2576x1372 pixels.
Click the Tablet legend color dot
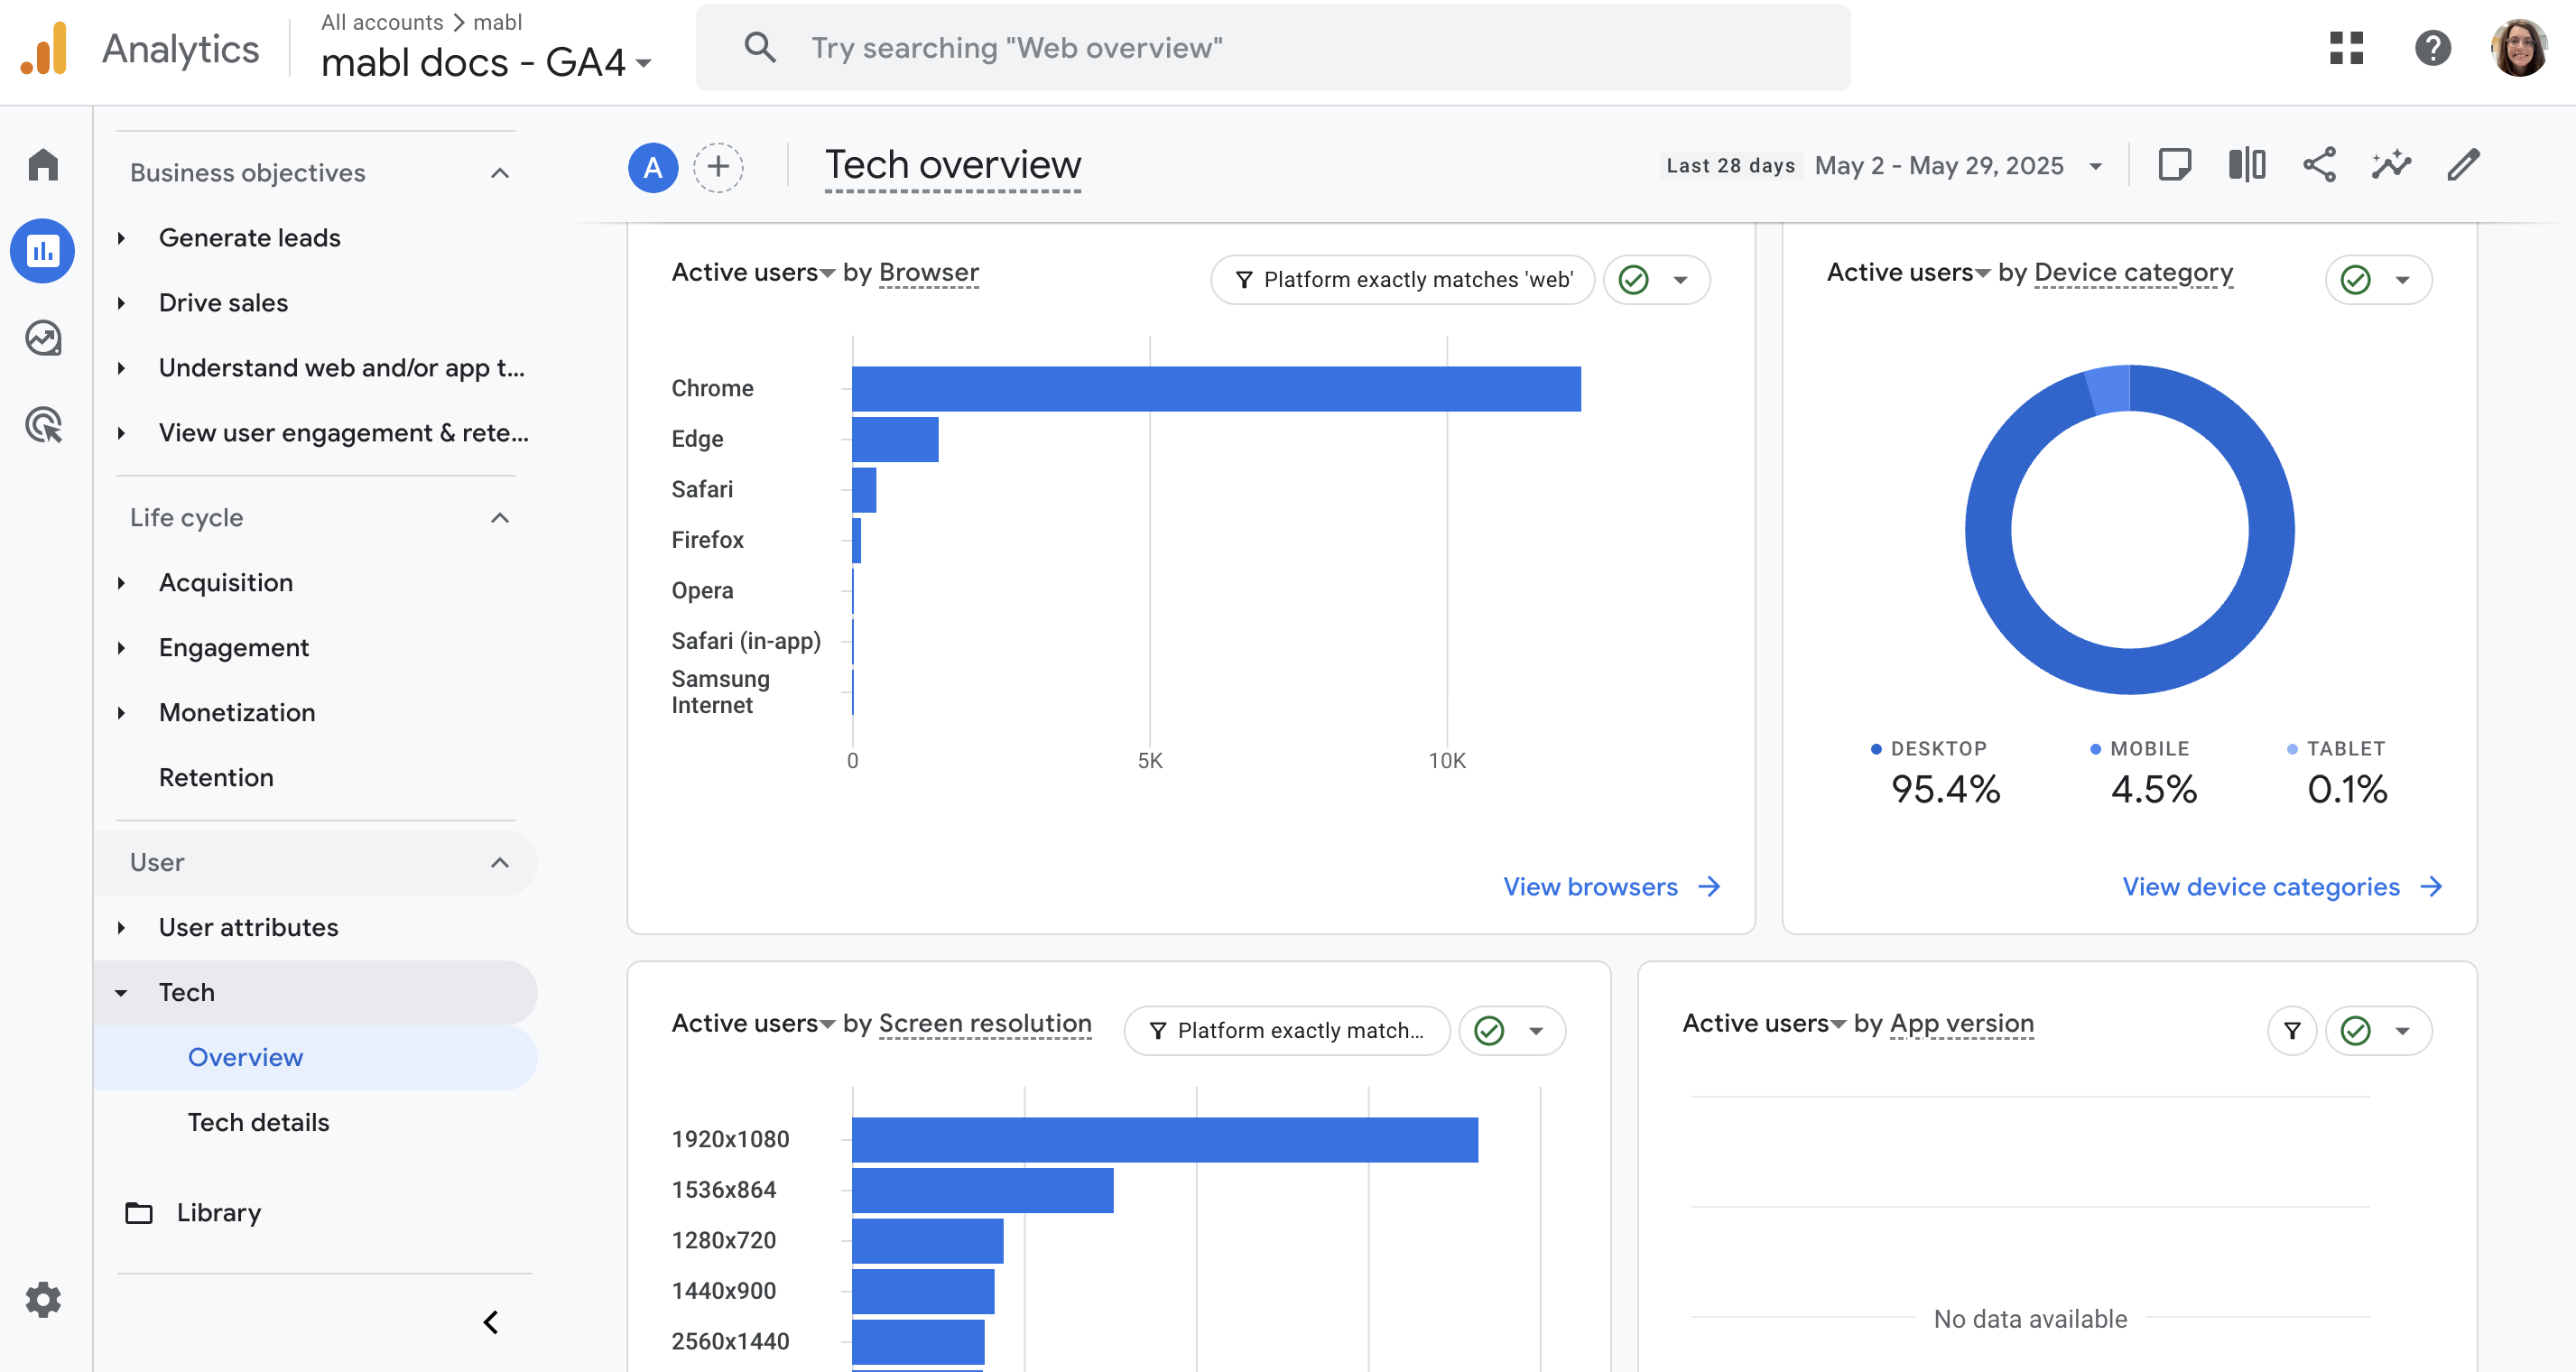[x=2292, y=749]
